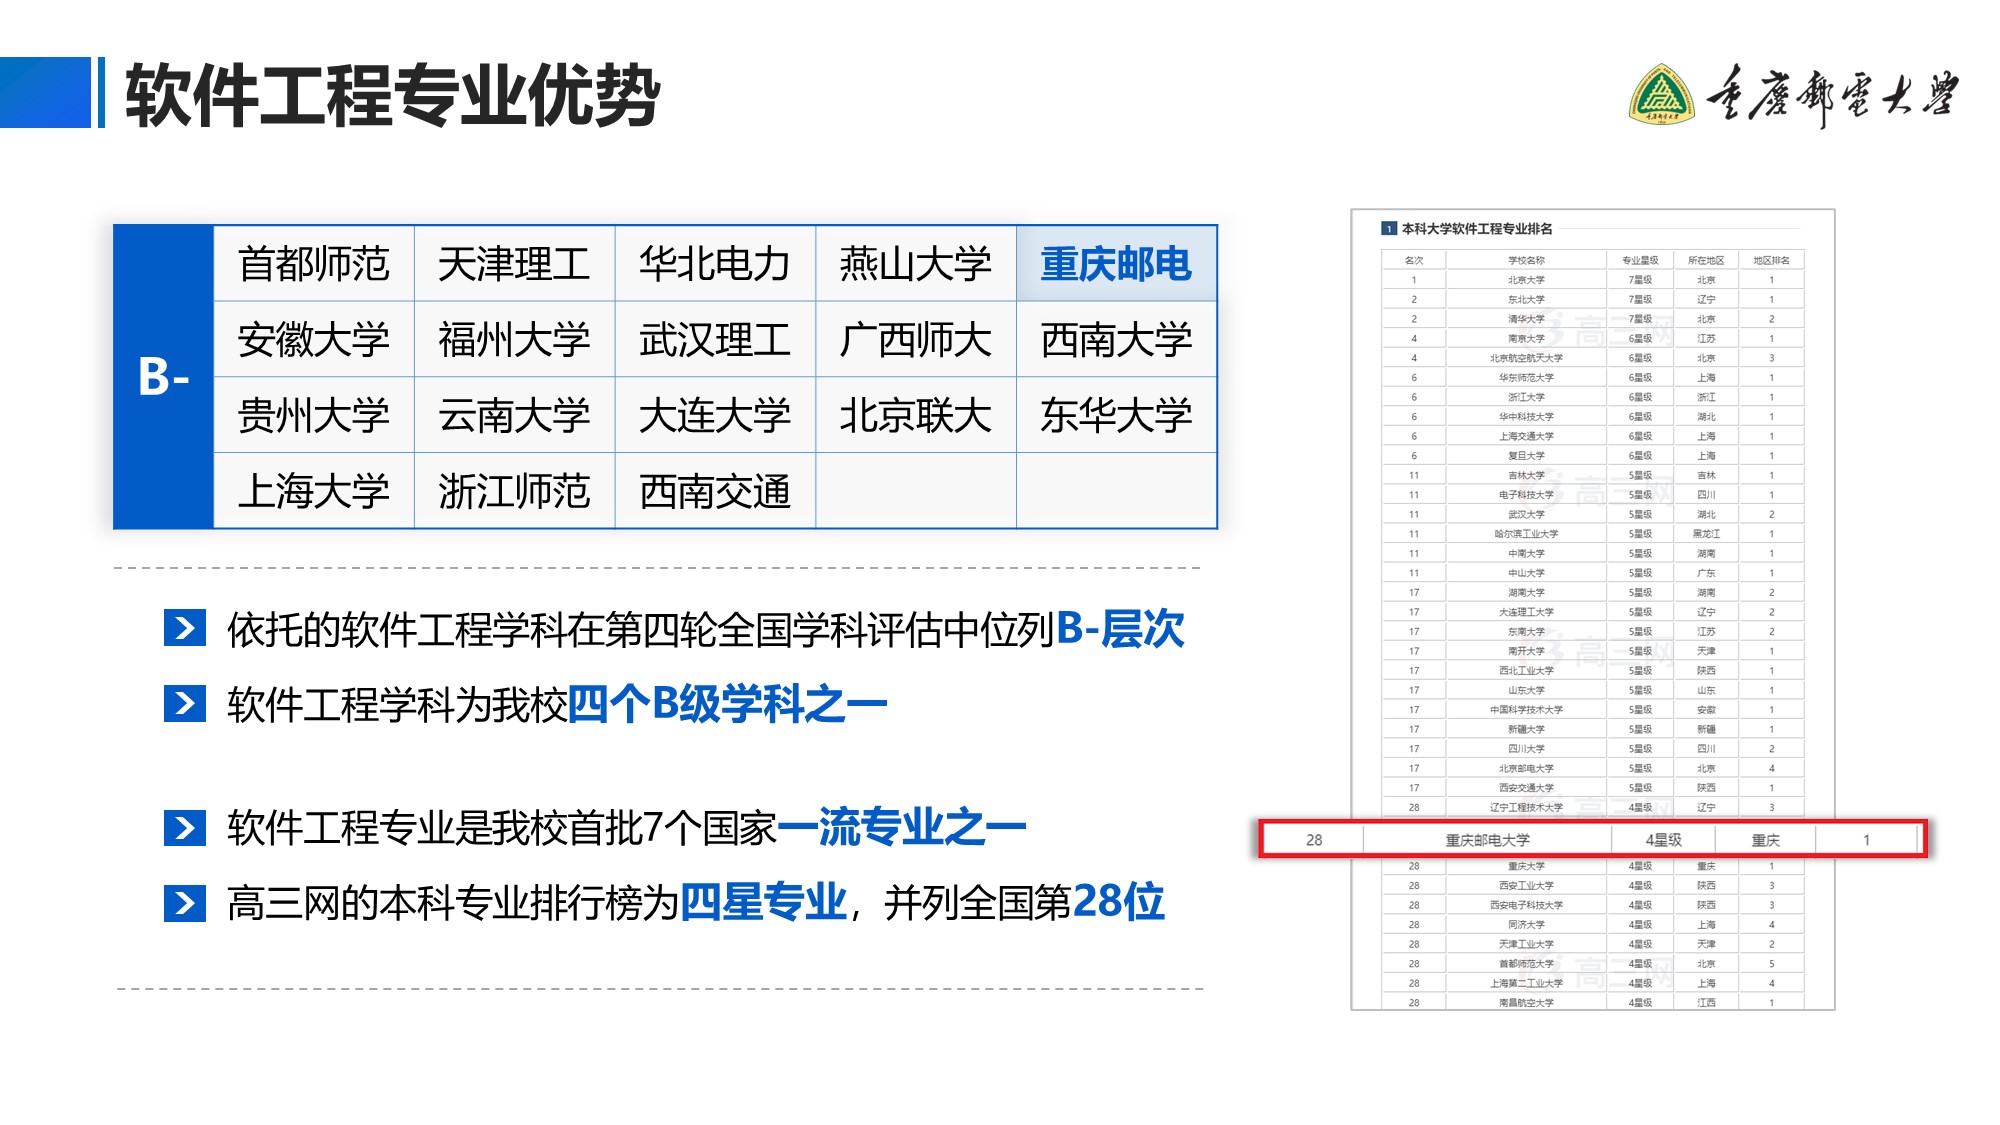Click the 上海大学 table cell
Viewport: 2000px width, 1125px height.
[314, 491]
